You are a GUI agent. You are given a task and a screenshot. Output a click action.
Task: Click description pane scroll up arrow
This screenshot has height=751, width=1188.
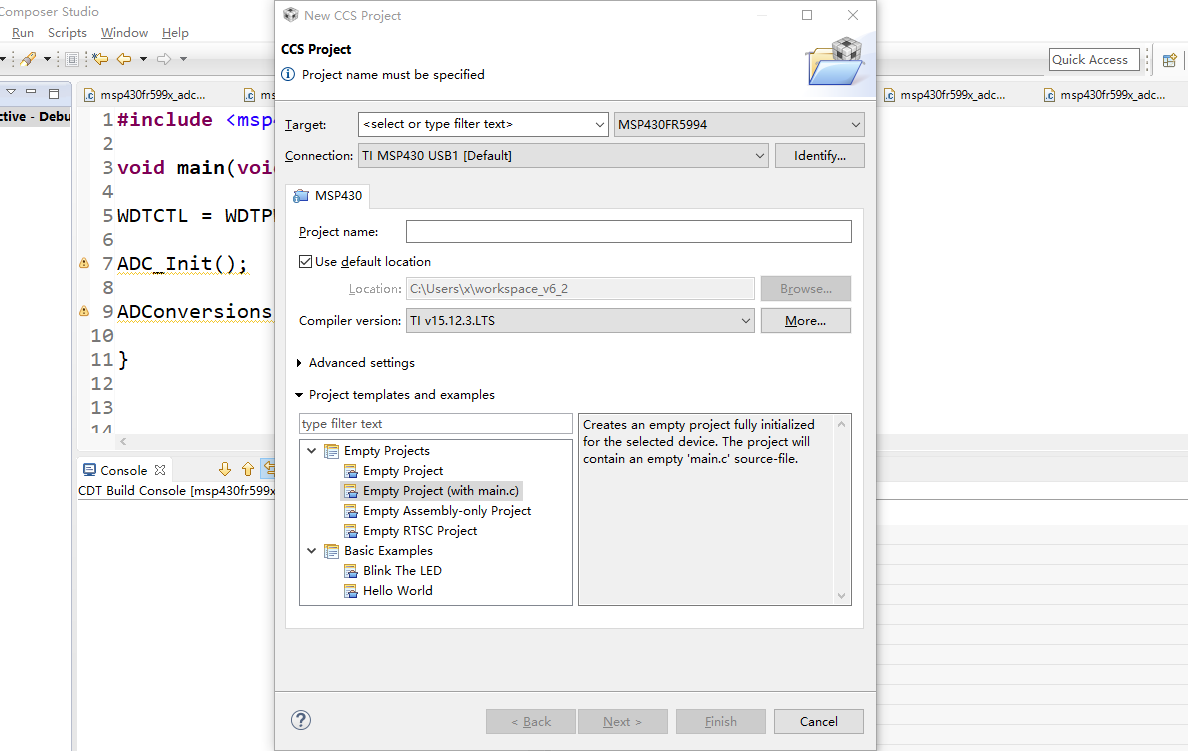pyautogui.click(x=841, y=424)
